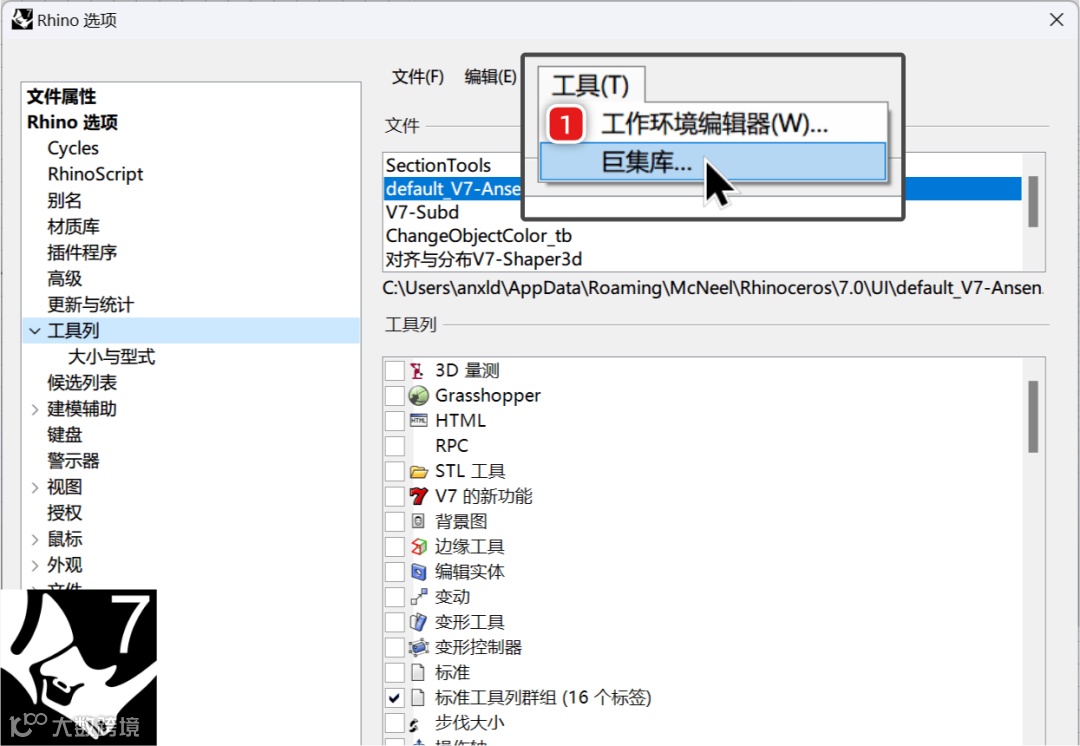Select SectionTools in file list
This screenshot has height=746, width=1080.
coord(438,165)
